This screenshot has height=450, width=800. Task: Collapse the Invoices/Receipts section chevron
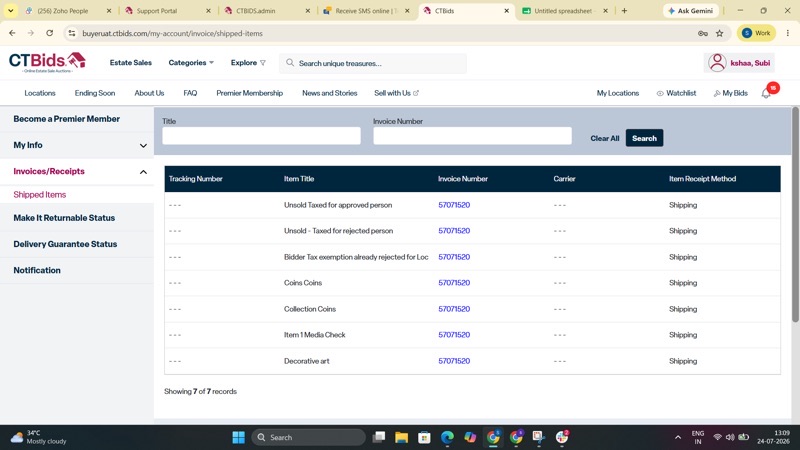pyautogui.click(x=143, y=172)
